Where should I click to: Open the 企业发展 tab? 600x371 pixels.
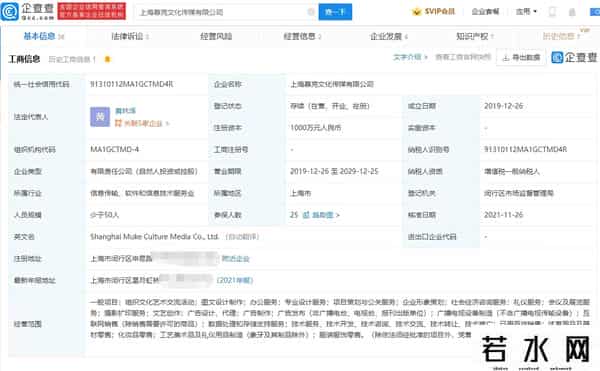click(x=388, y=36)
